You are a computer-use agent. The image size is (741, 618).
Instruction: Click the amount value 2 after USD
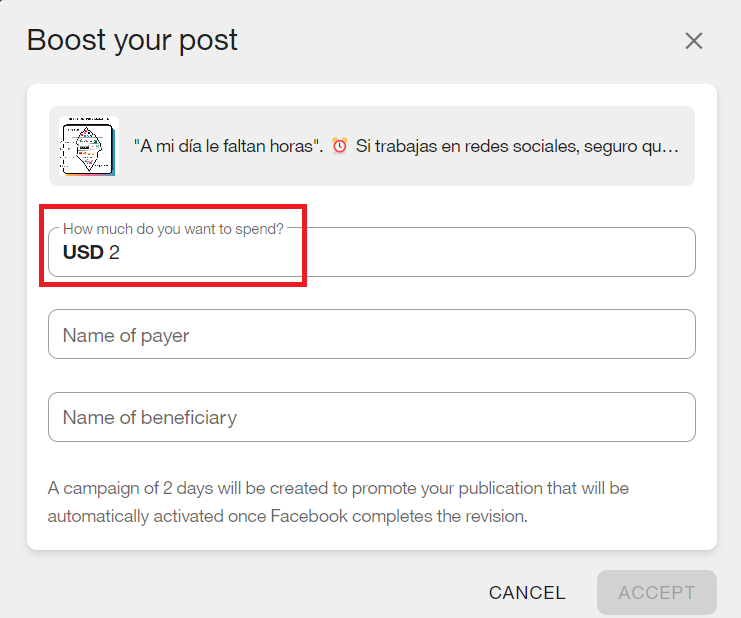(114, 253)
